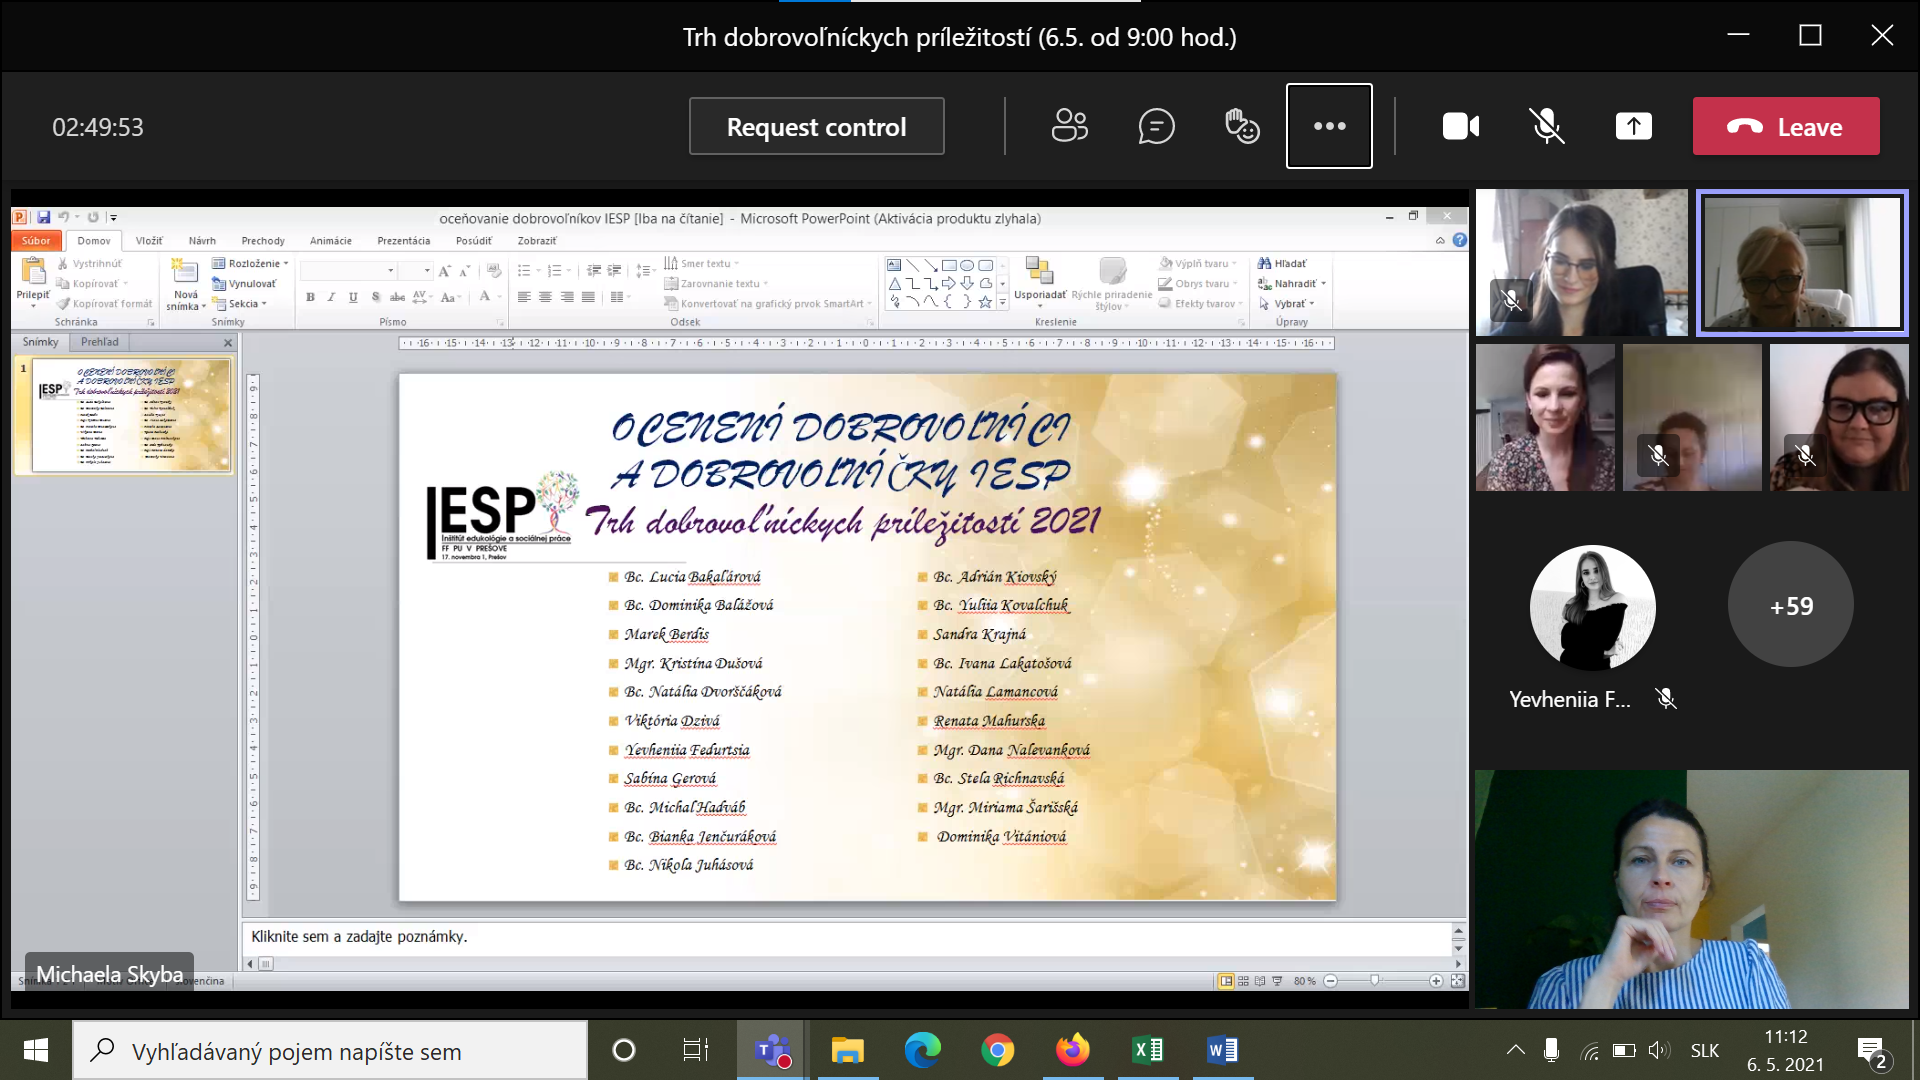The height and width of the screenshot is (1080, 1920).
Task: Click the Usporiadať arrange icon
Action: [1039, 271]
